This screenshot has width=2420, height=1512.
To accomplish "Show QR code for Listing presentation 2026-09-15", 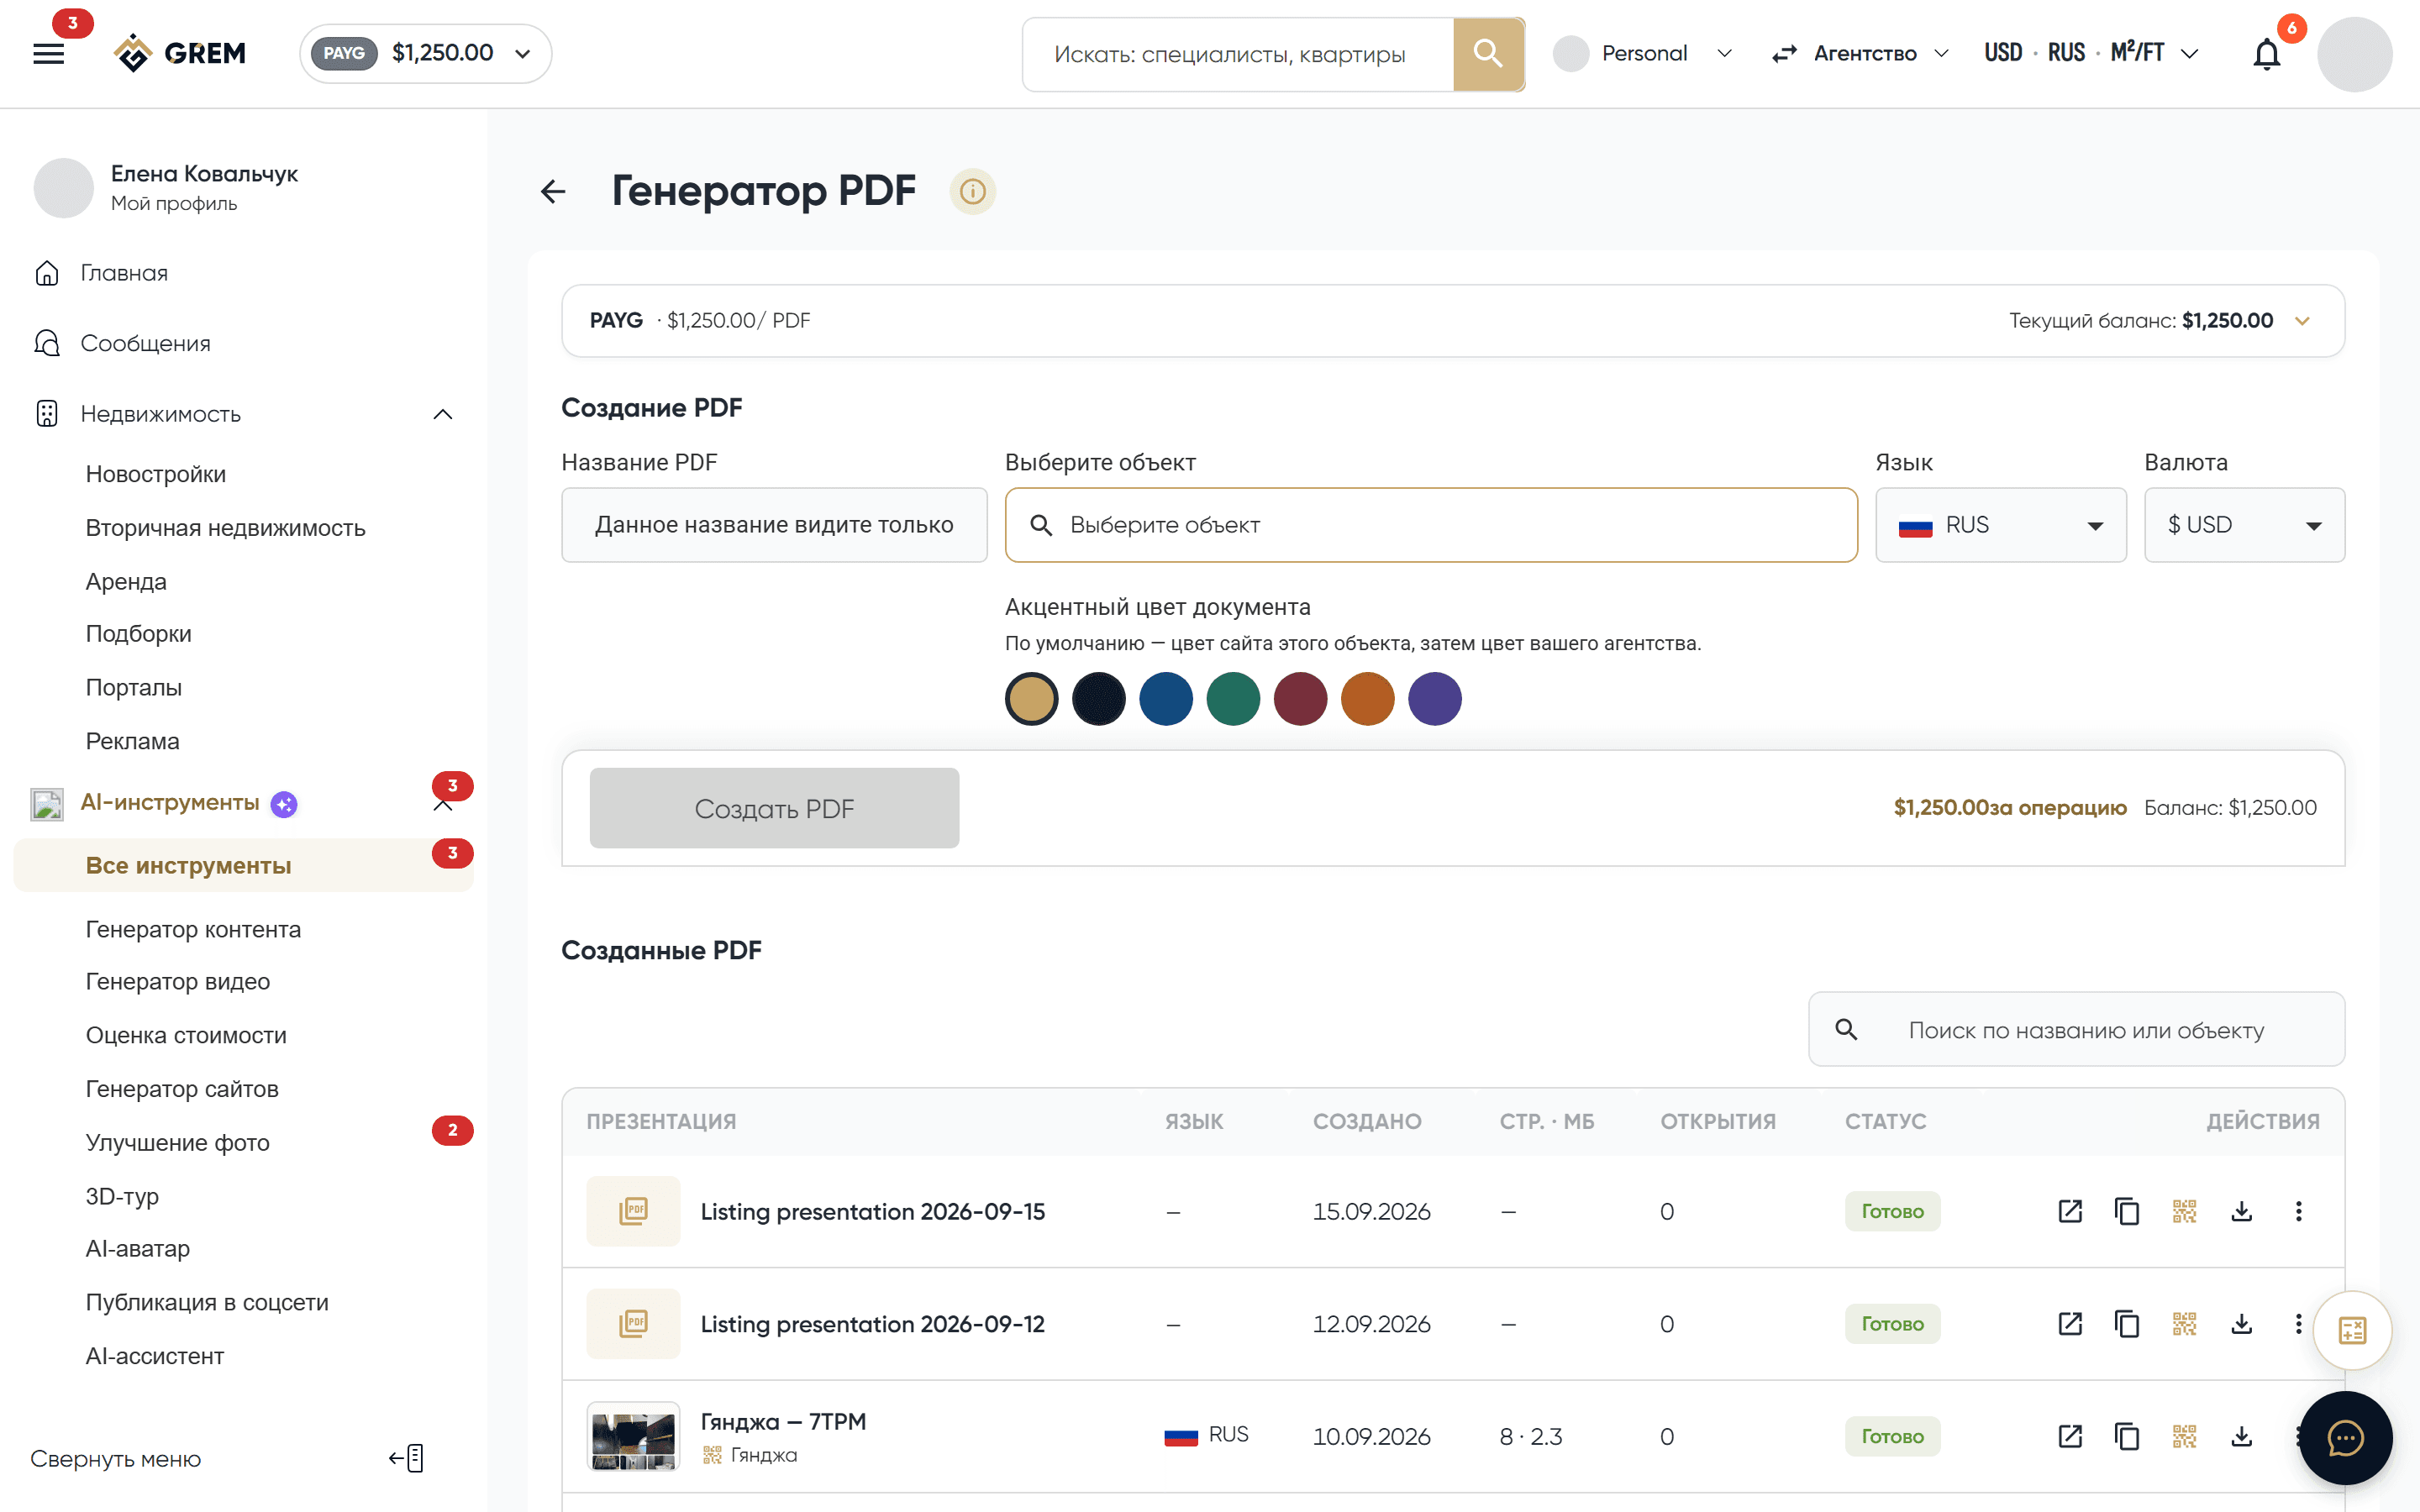I will point(2184,1211).
